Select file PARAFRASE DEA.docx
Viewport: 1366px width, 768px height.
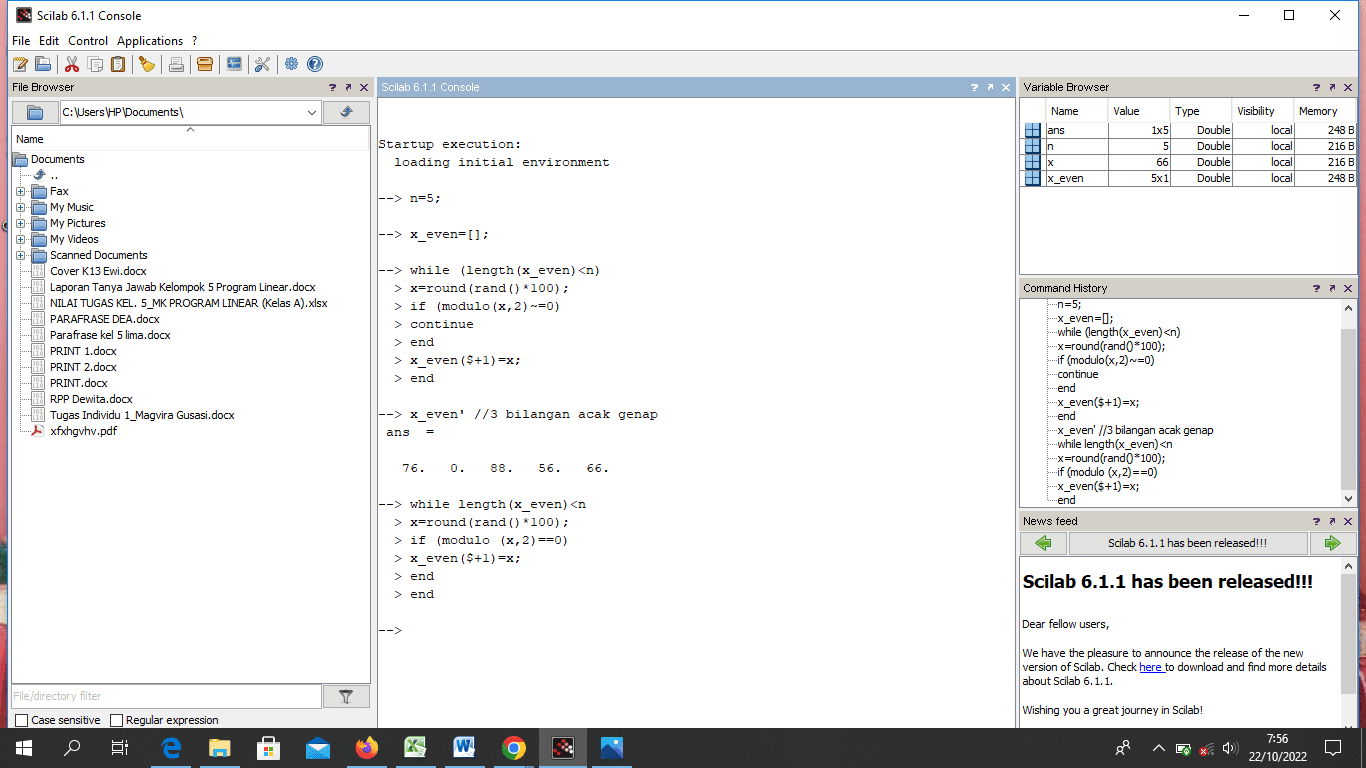point(105,319)
